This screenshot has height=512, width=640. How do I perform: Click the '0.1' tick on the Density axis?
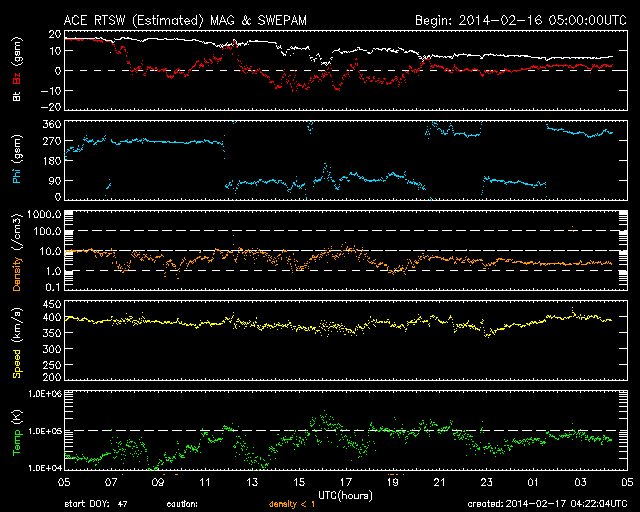53,287
